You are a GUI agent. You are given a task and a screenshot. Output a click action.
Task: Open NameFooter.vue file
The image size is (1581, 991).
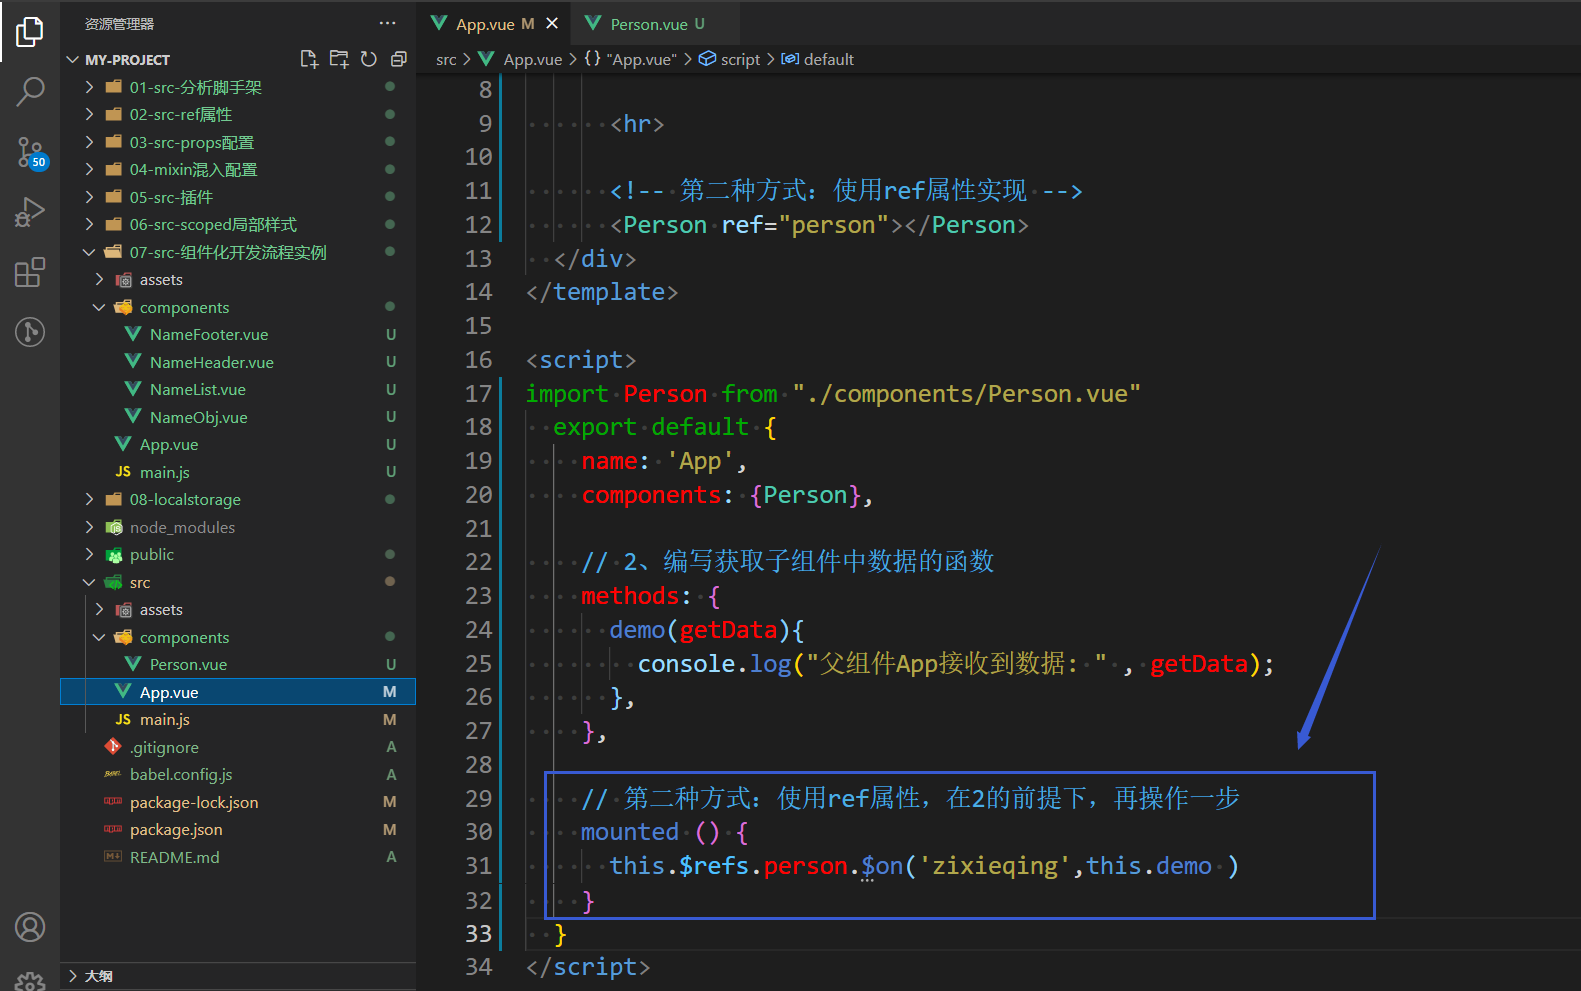238,335
